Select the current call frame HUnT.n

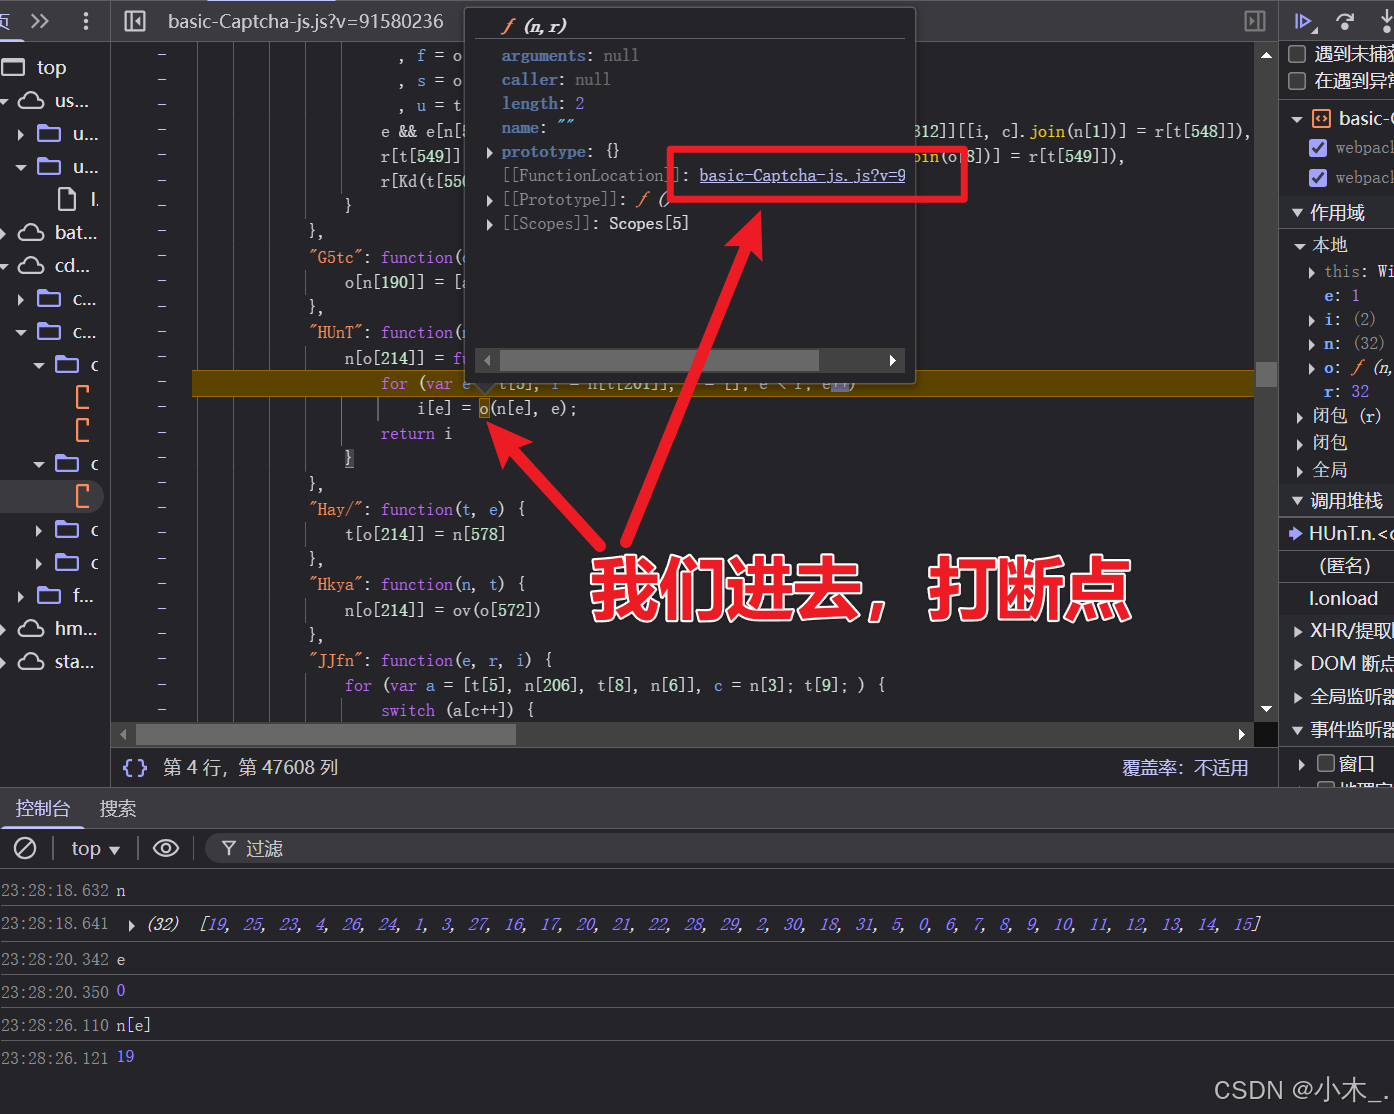click(x=1342, y=533)
